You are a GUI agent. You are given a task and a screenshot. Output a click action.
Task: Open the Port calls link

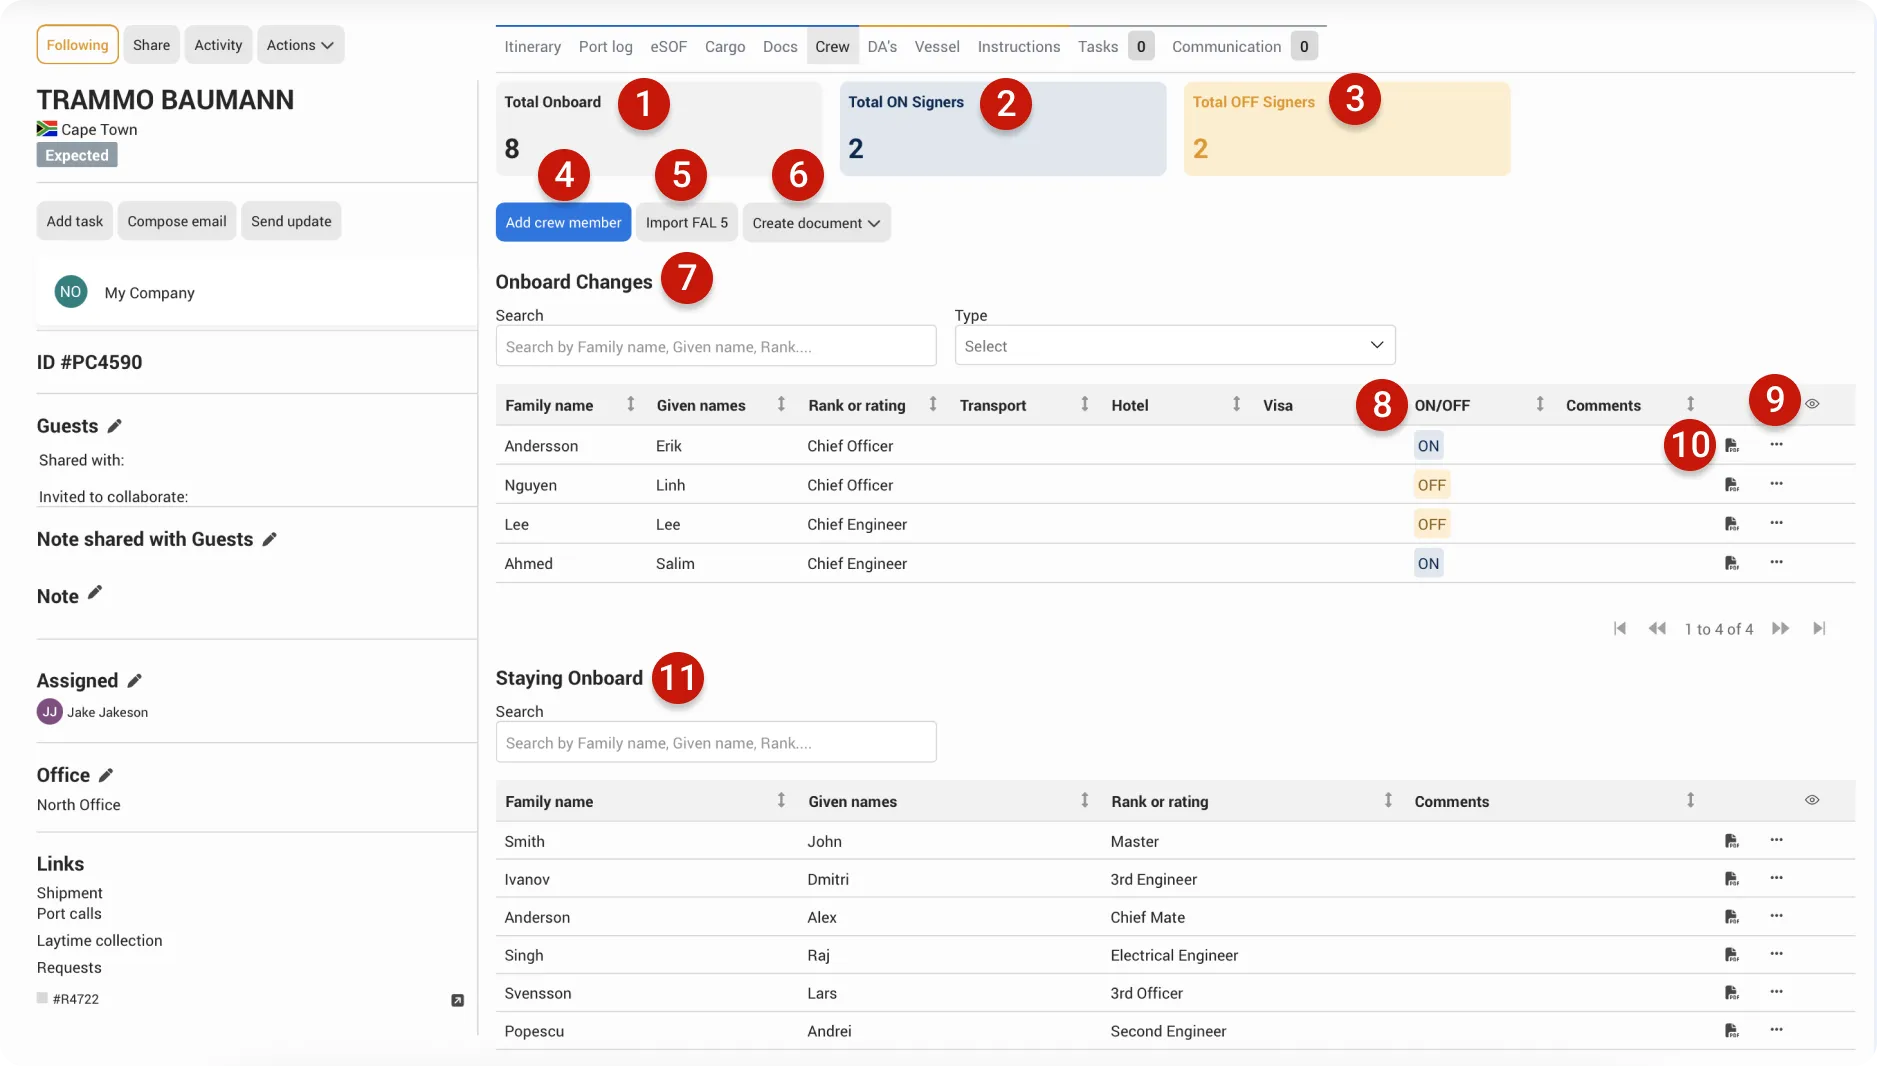click(69, 914)
